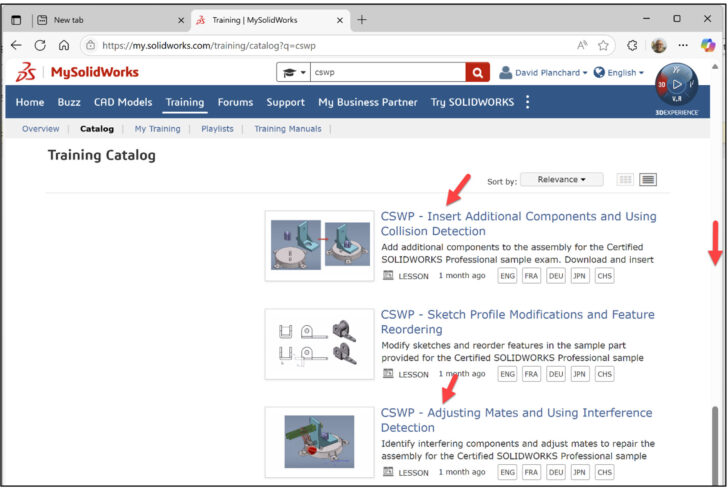Switch to grid view layout icon
Viewport: 728px width, 489px height.
pyautogui.click(x=625, y=179)
